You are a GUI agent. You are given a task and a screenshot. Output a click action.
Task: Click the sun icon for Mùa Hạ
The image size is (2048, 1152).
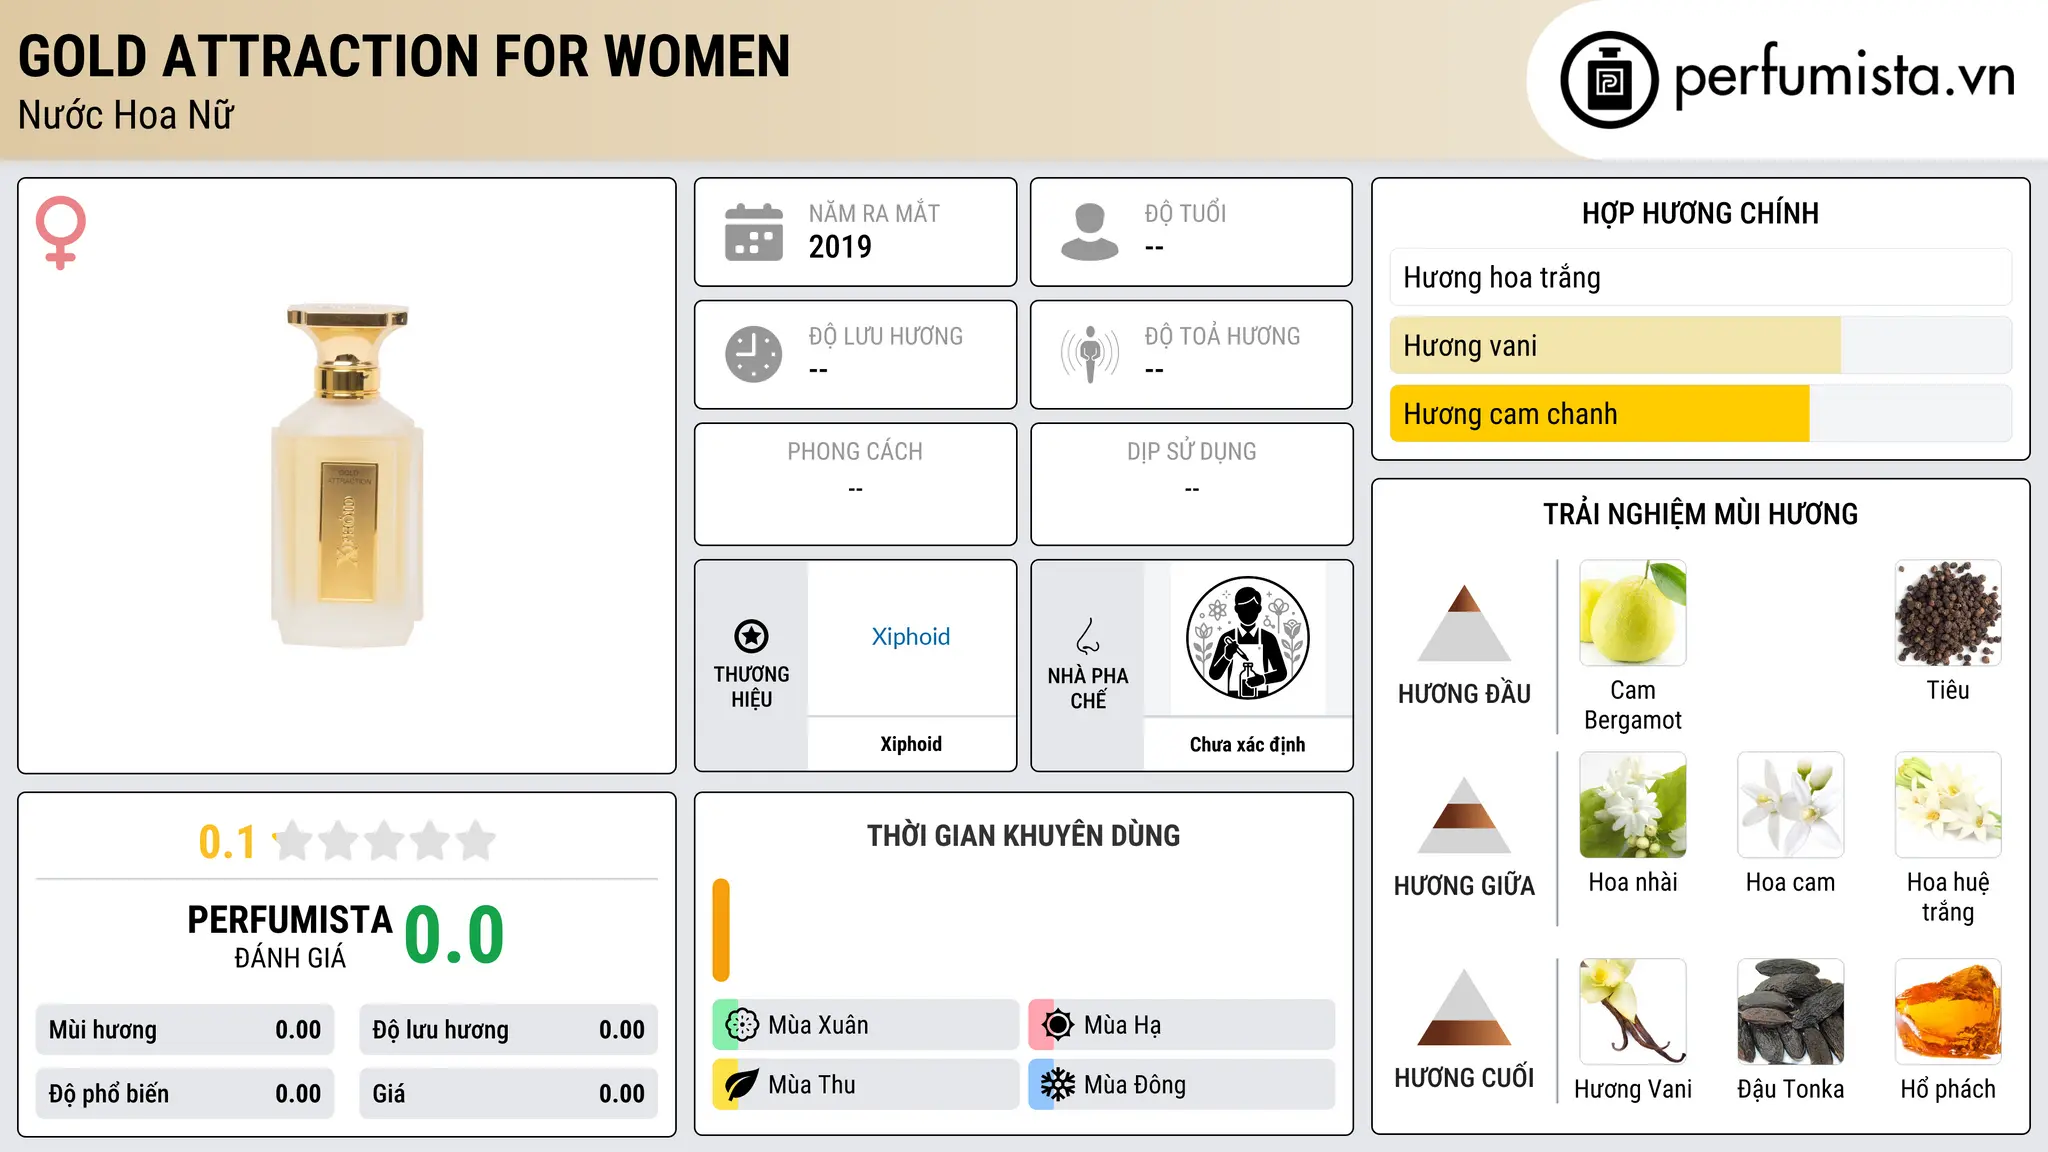1057,1025
